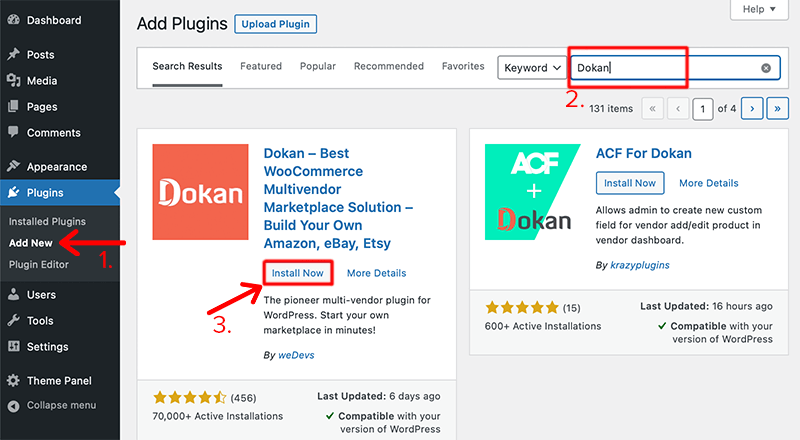
Task: Select the Appearance paintbrush icon
Action: coord(13,166)
